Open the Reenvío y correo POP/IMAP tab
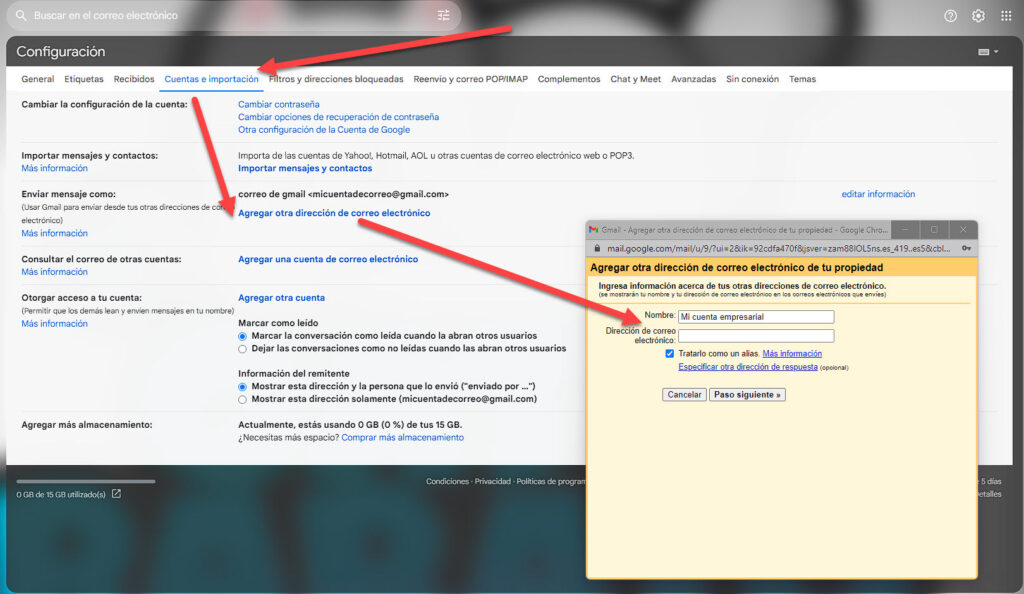This screenshot has width=1024, height=594. pos(470,79)
